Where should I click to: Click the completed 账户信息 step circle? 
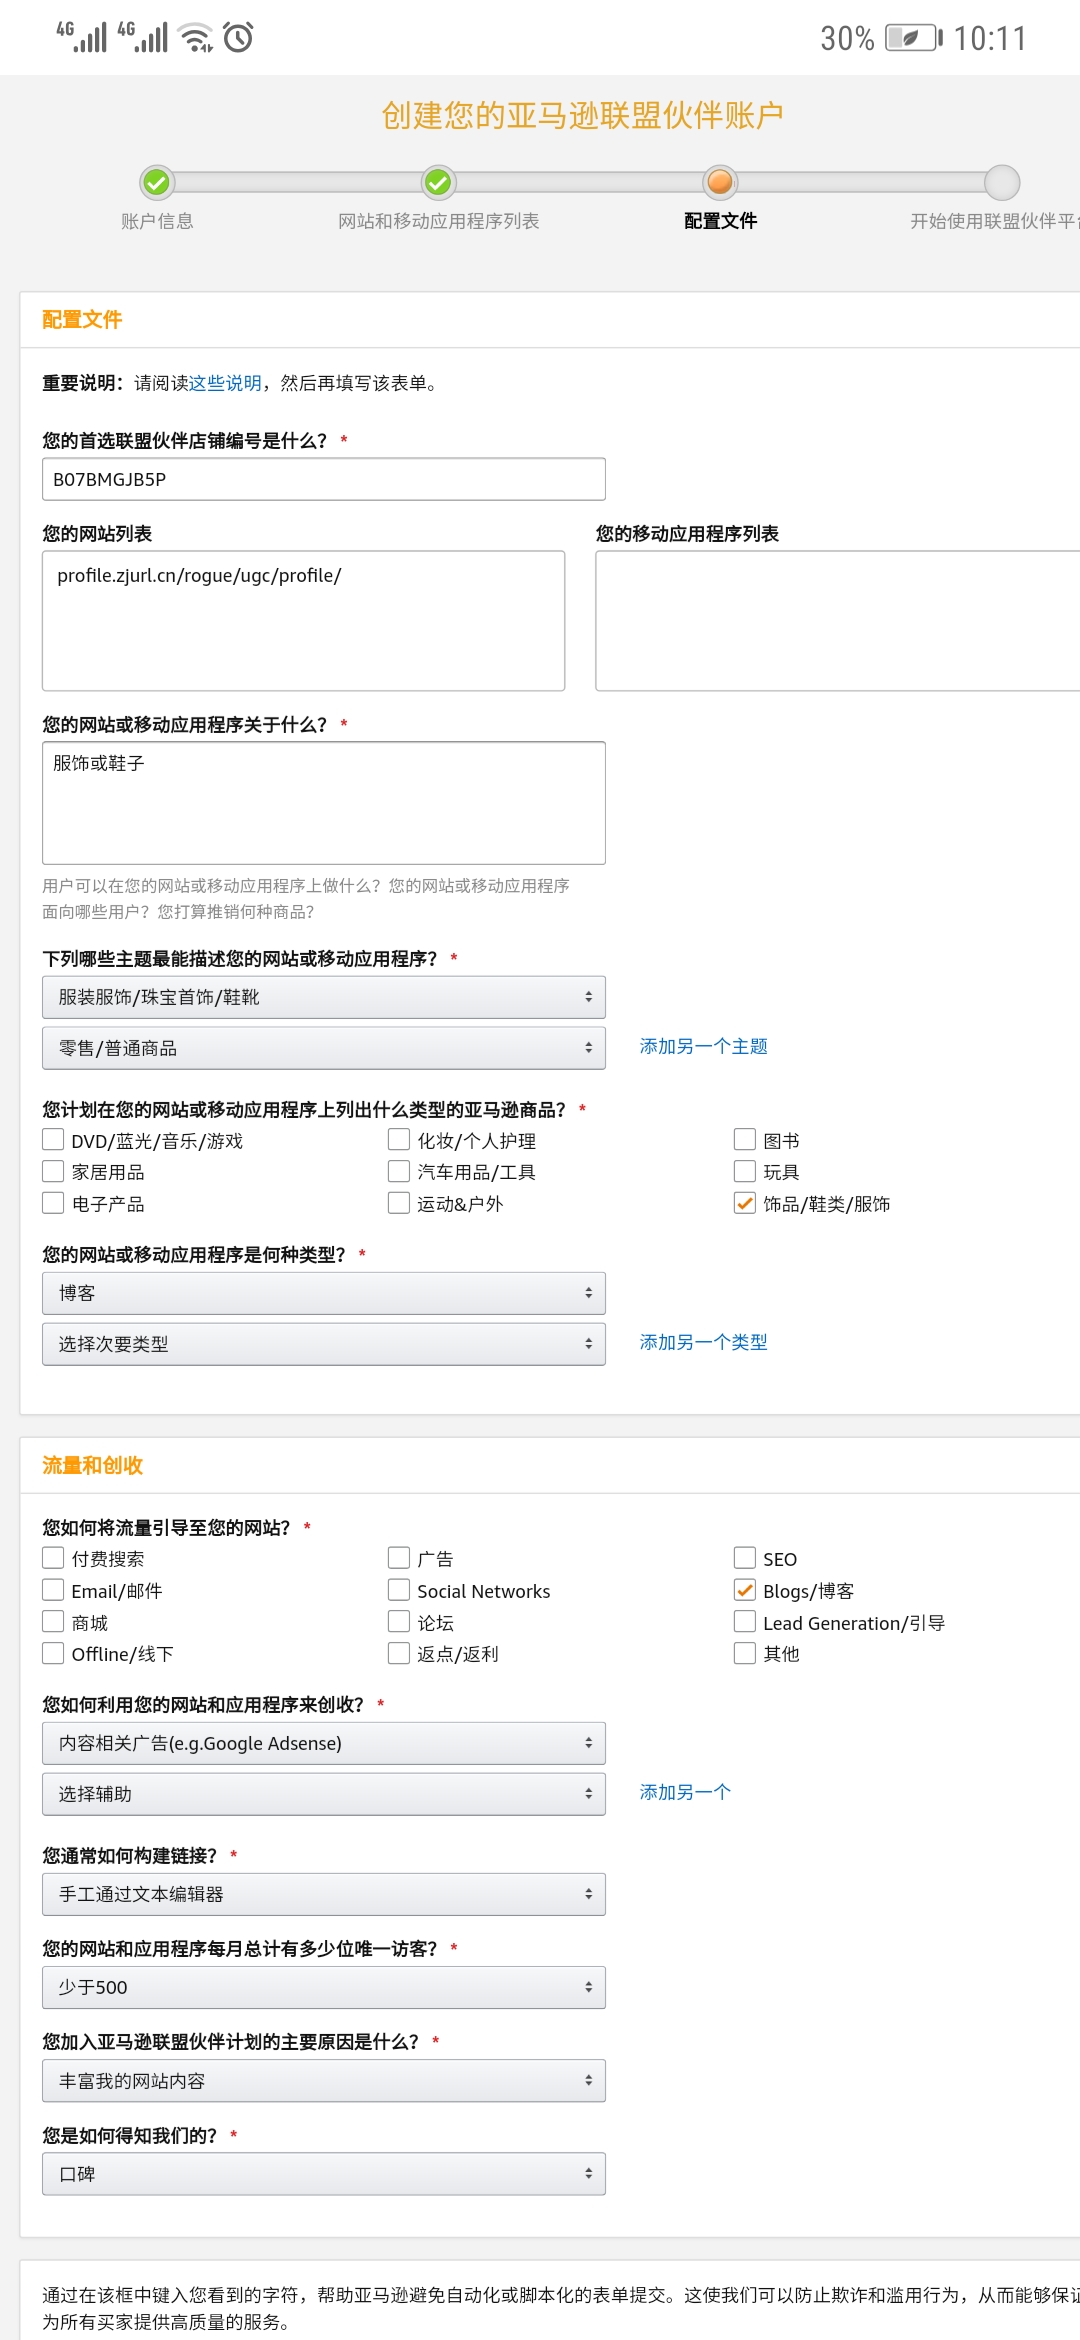[157, 182]
